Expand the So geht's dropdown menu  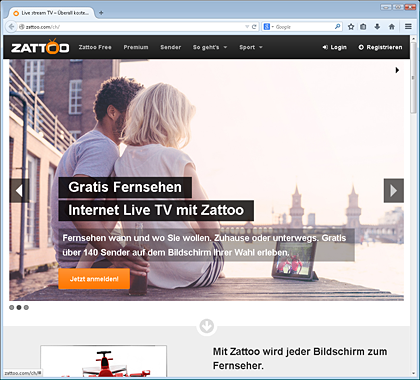[210, 47]
